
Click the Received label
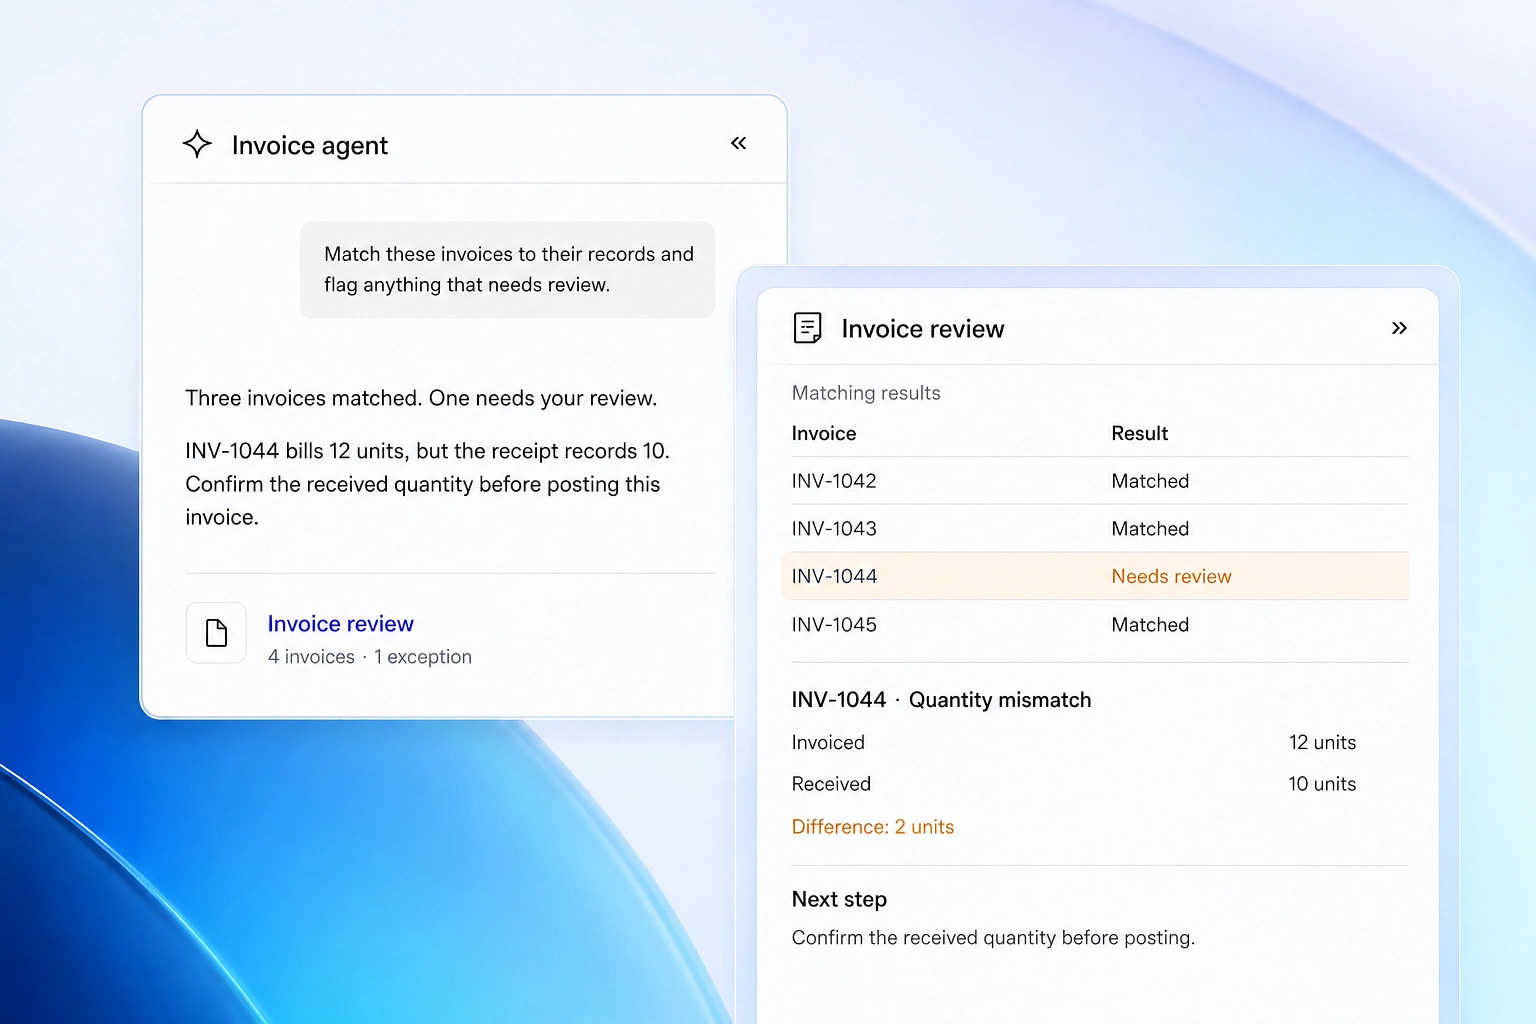coord(831,784)
